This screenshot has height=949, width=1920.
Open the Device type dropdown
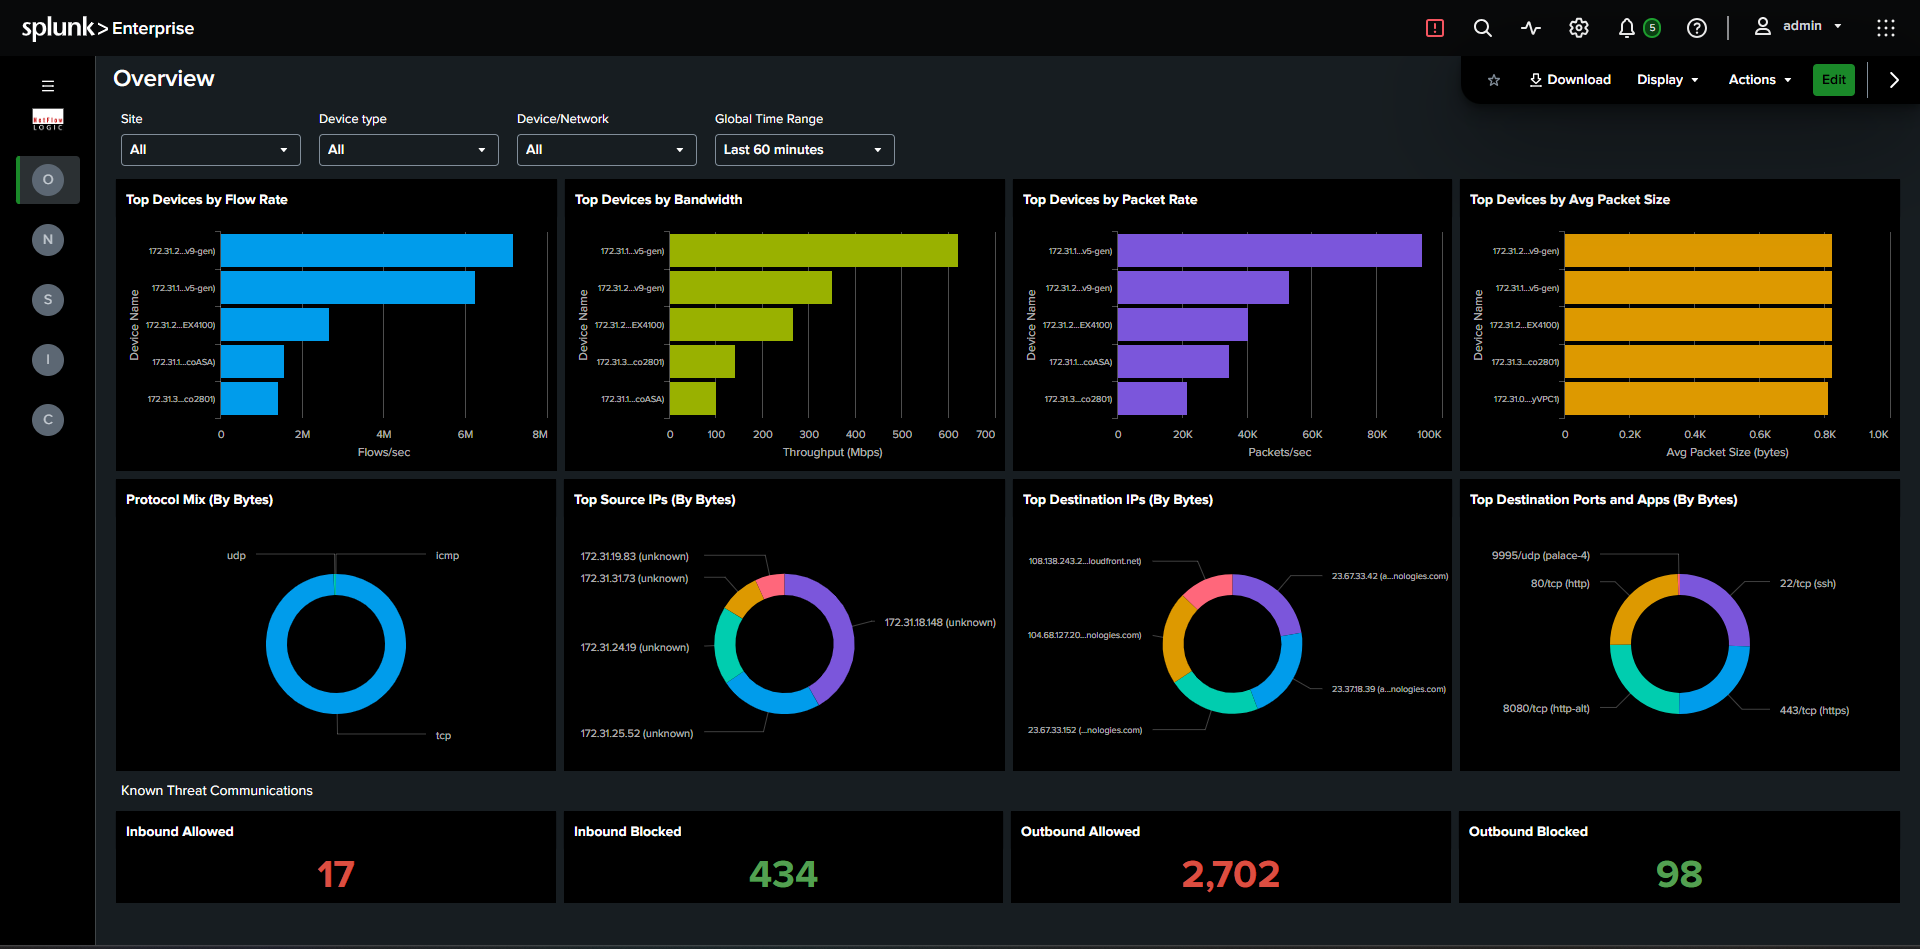(409, 150)
